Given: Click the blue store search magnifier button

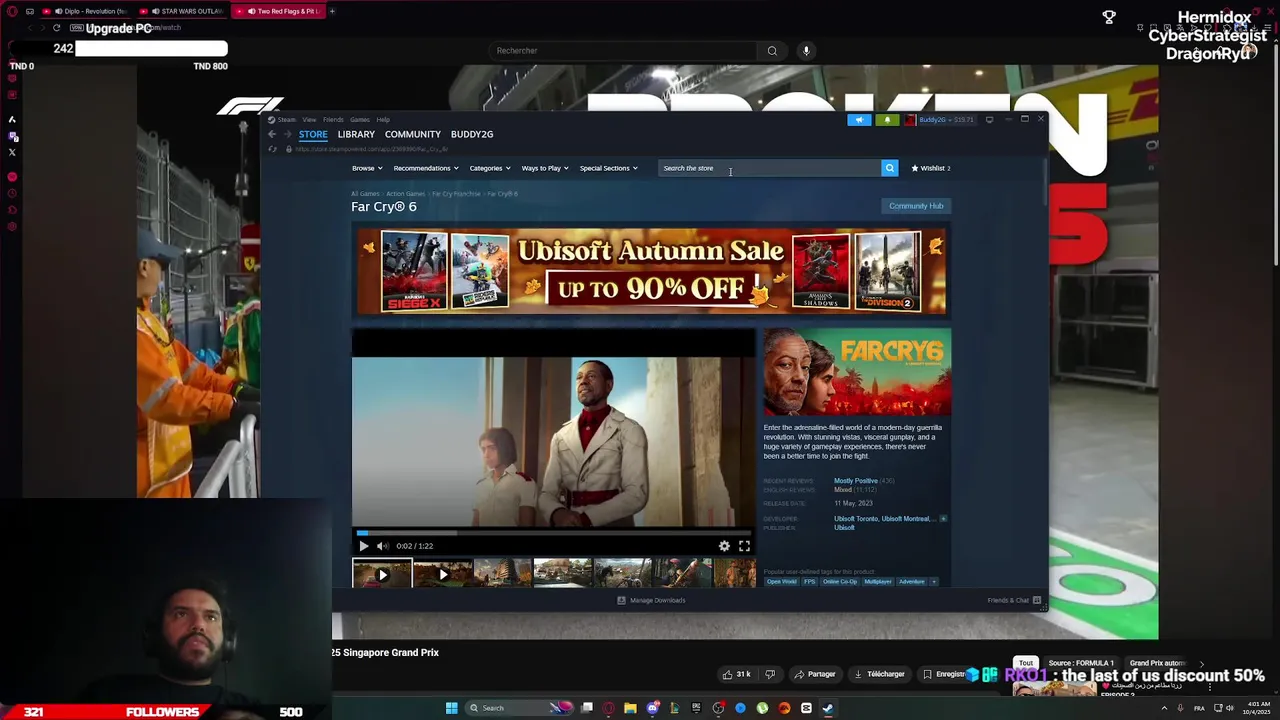Looking at the screenshot, I should 889,168.
